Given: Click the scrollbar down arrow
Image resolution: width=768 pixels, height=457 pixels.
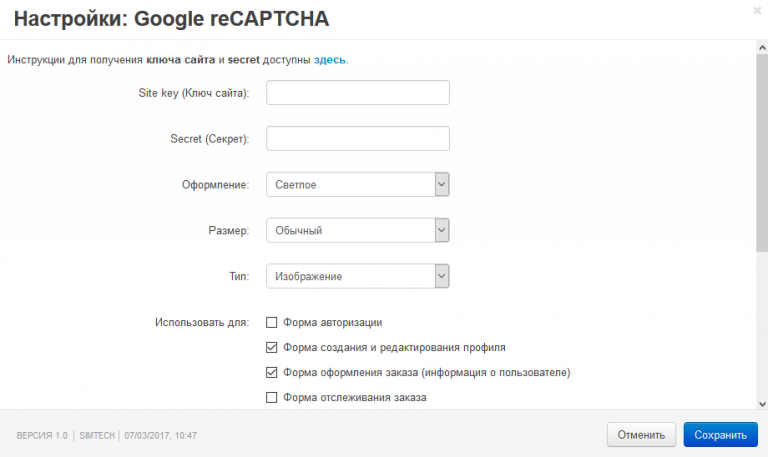Looking at the screenshot, I should tap(762, 402).
